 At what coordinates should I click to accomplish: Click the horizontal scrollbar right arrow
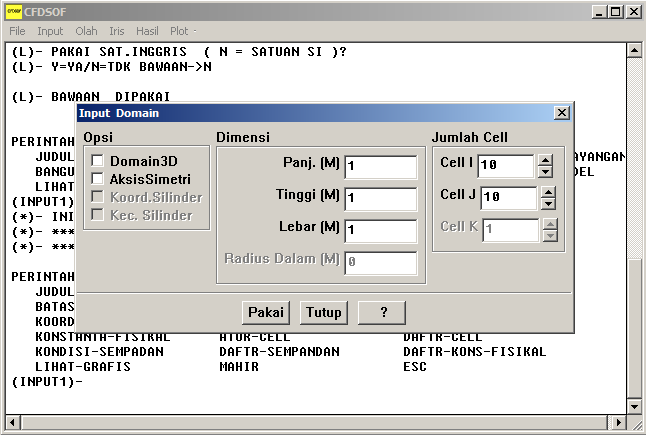coord(618,422)
